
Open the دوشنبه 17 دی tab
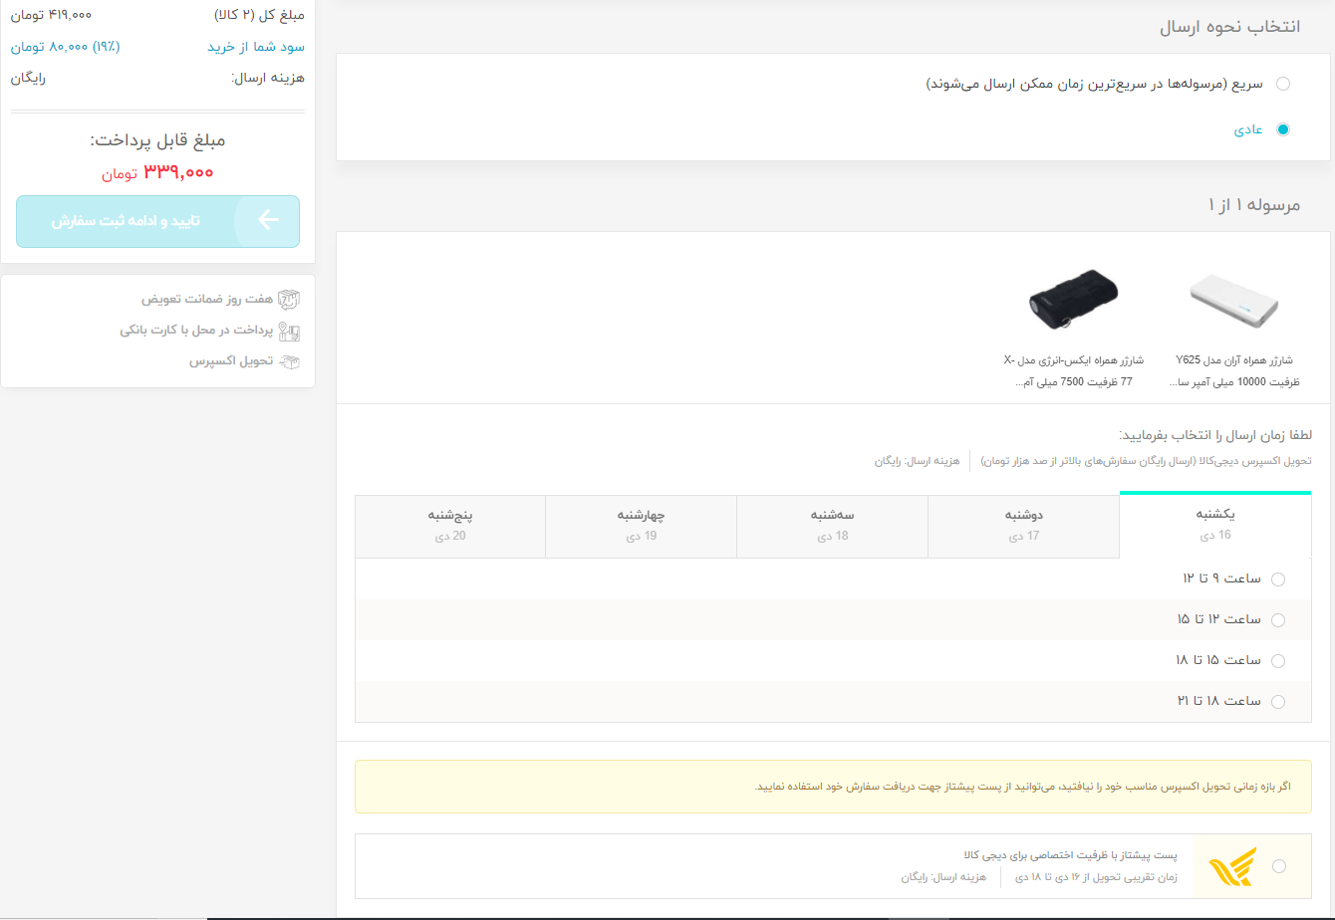[1024, 526]
